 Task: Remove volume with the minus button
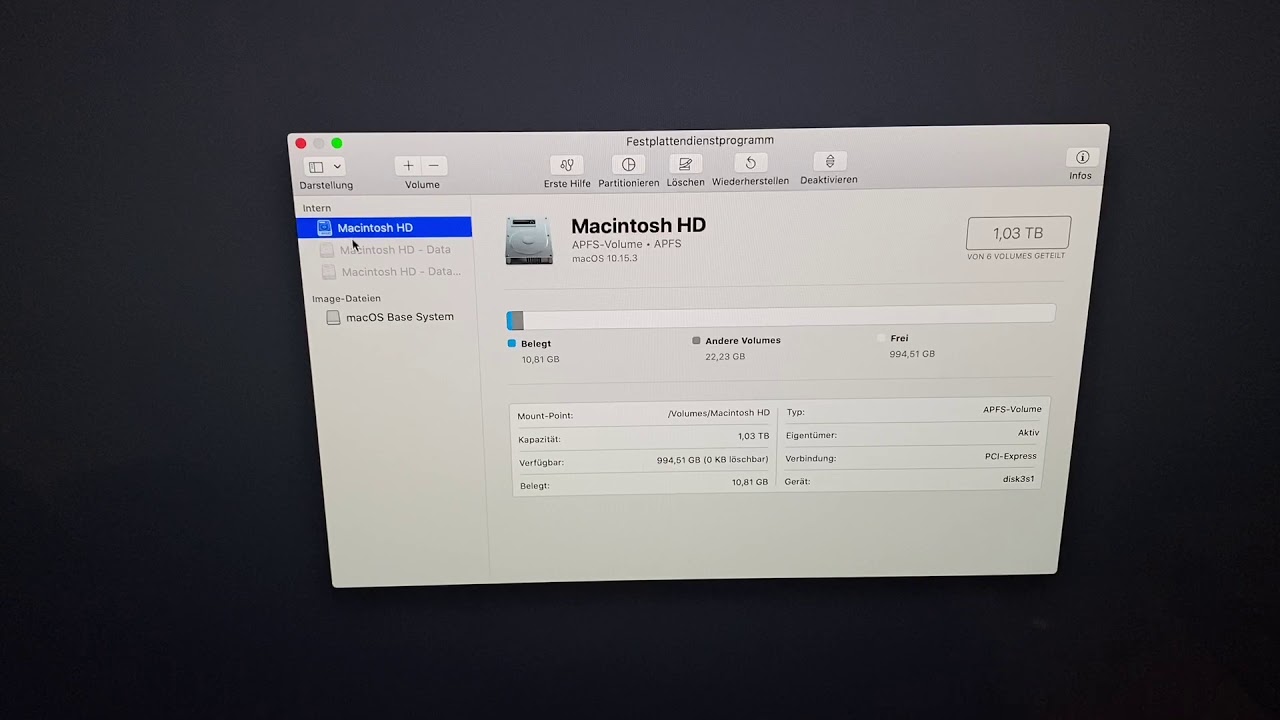pyautogui.click(x=434, y=166)
